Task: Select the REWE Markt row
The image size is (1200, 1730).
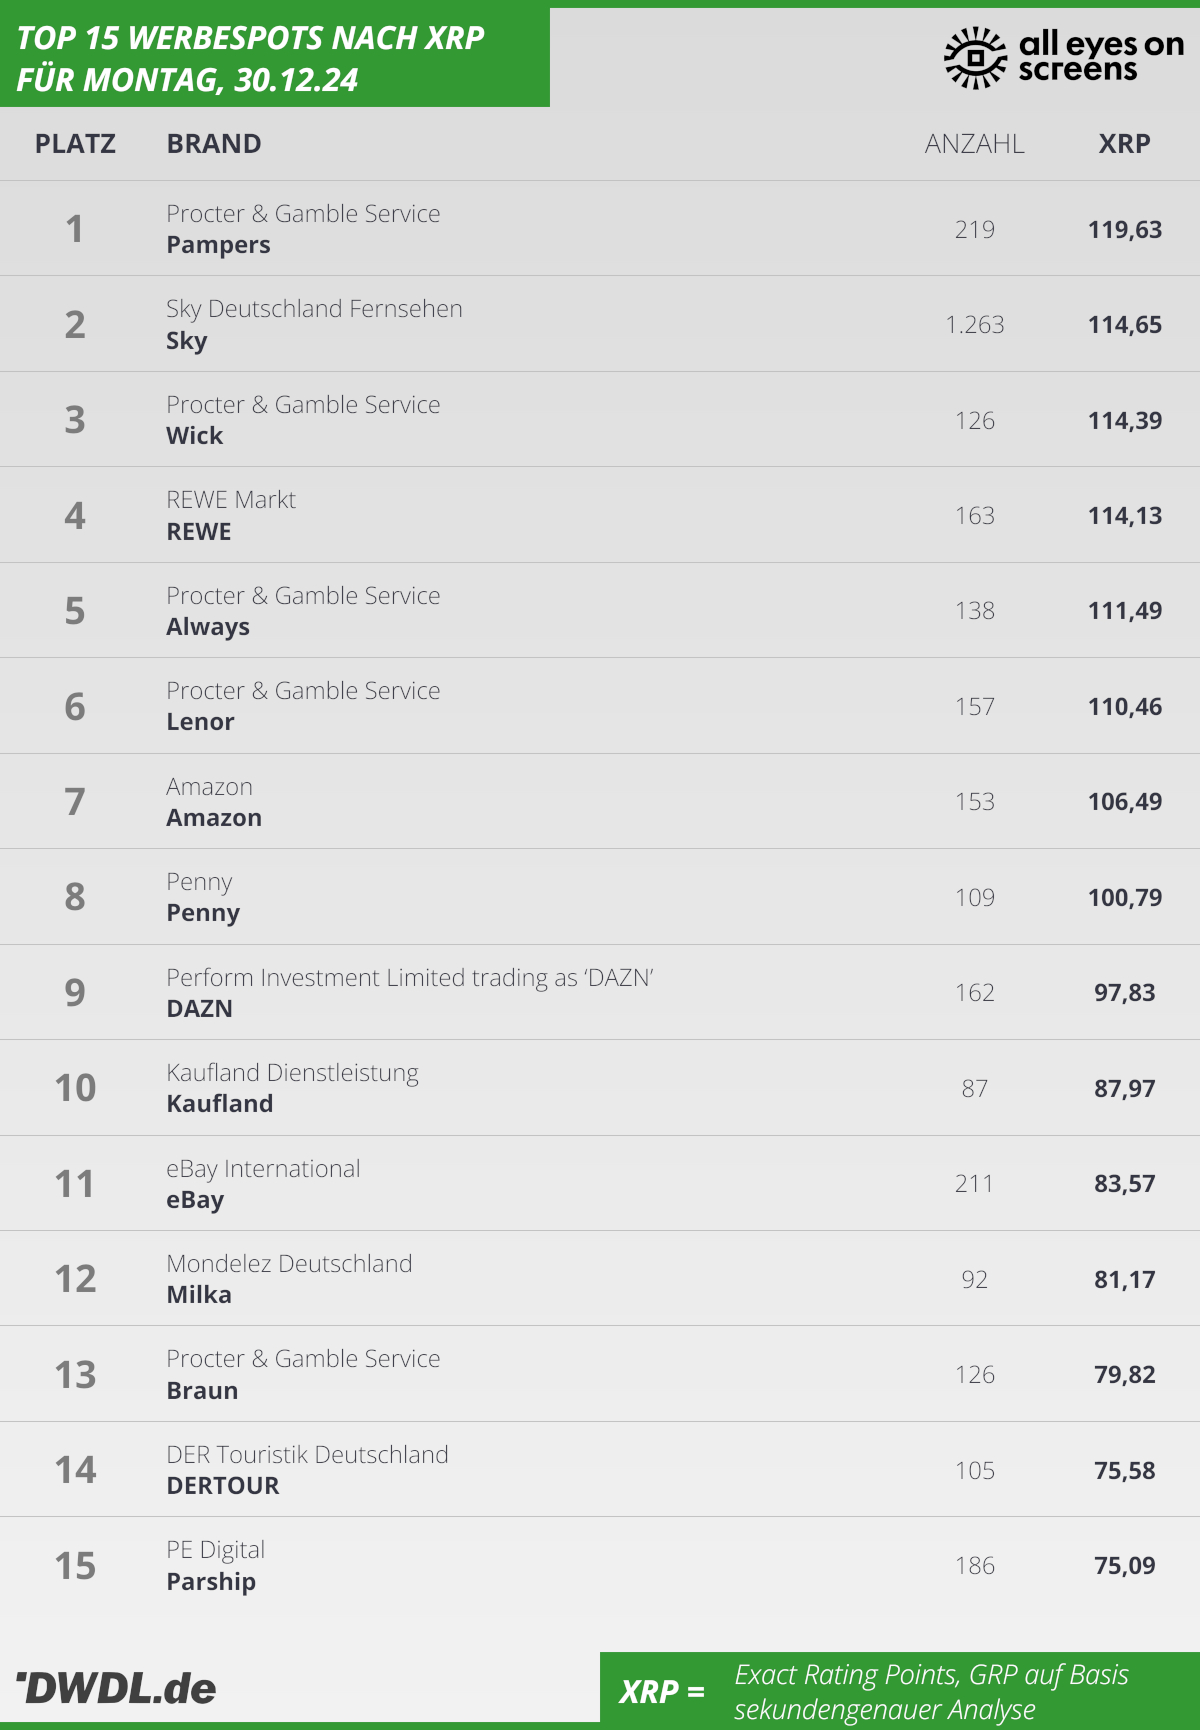Action: (x=600, y=515)
